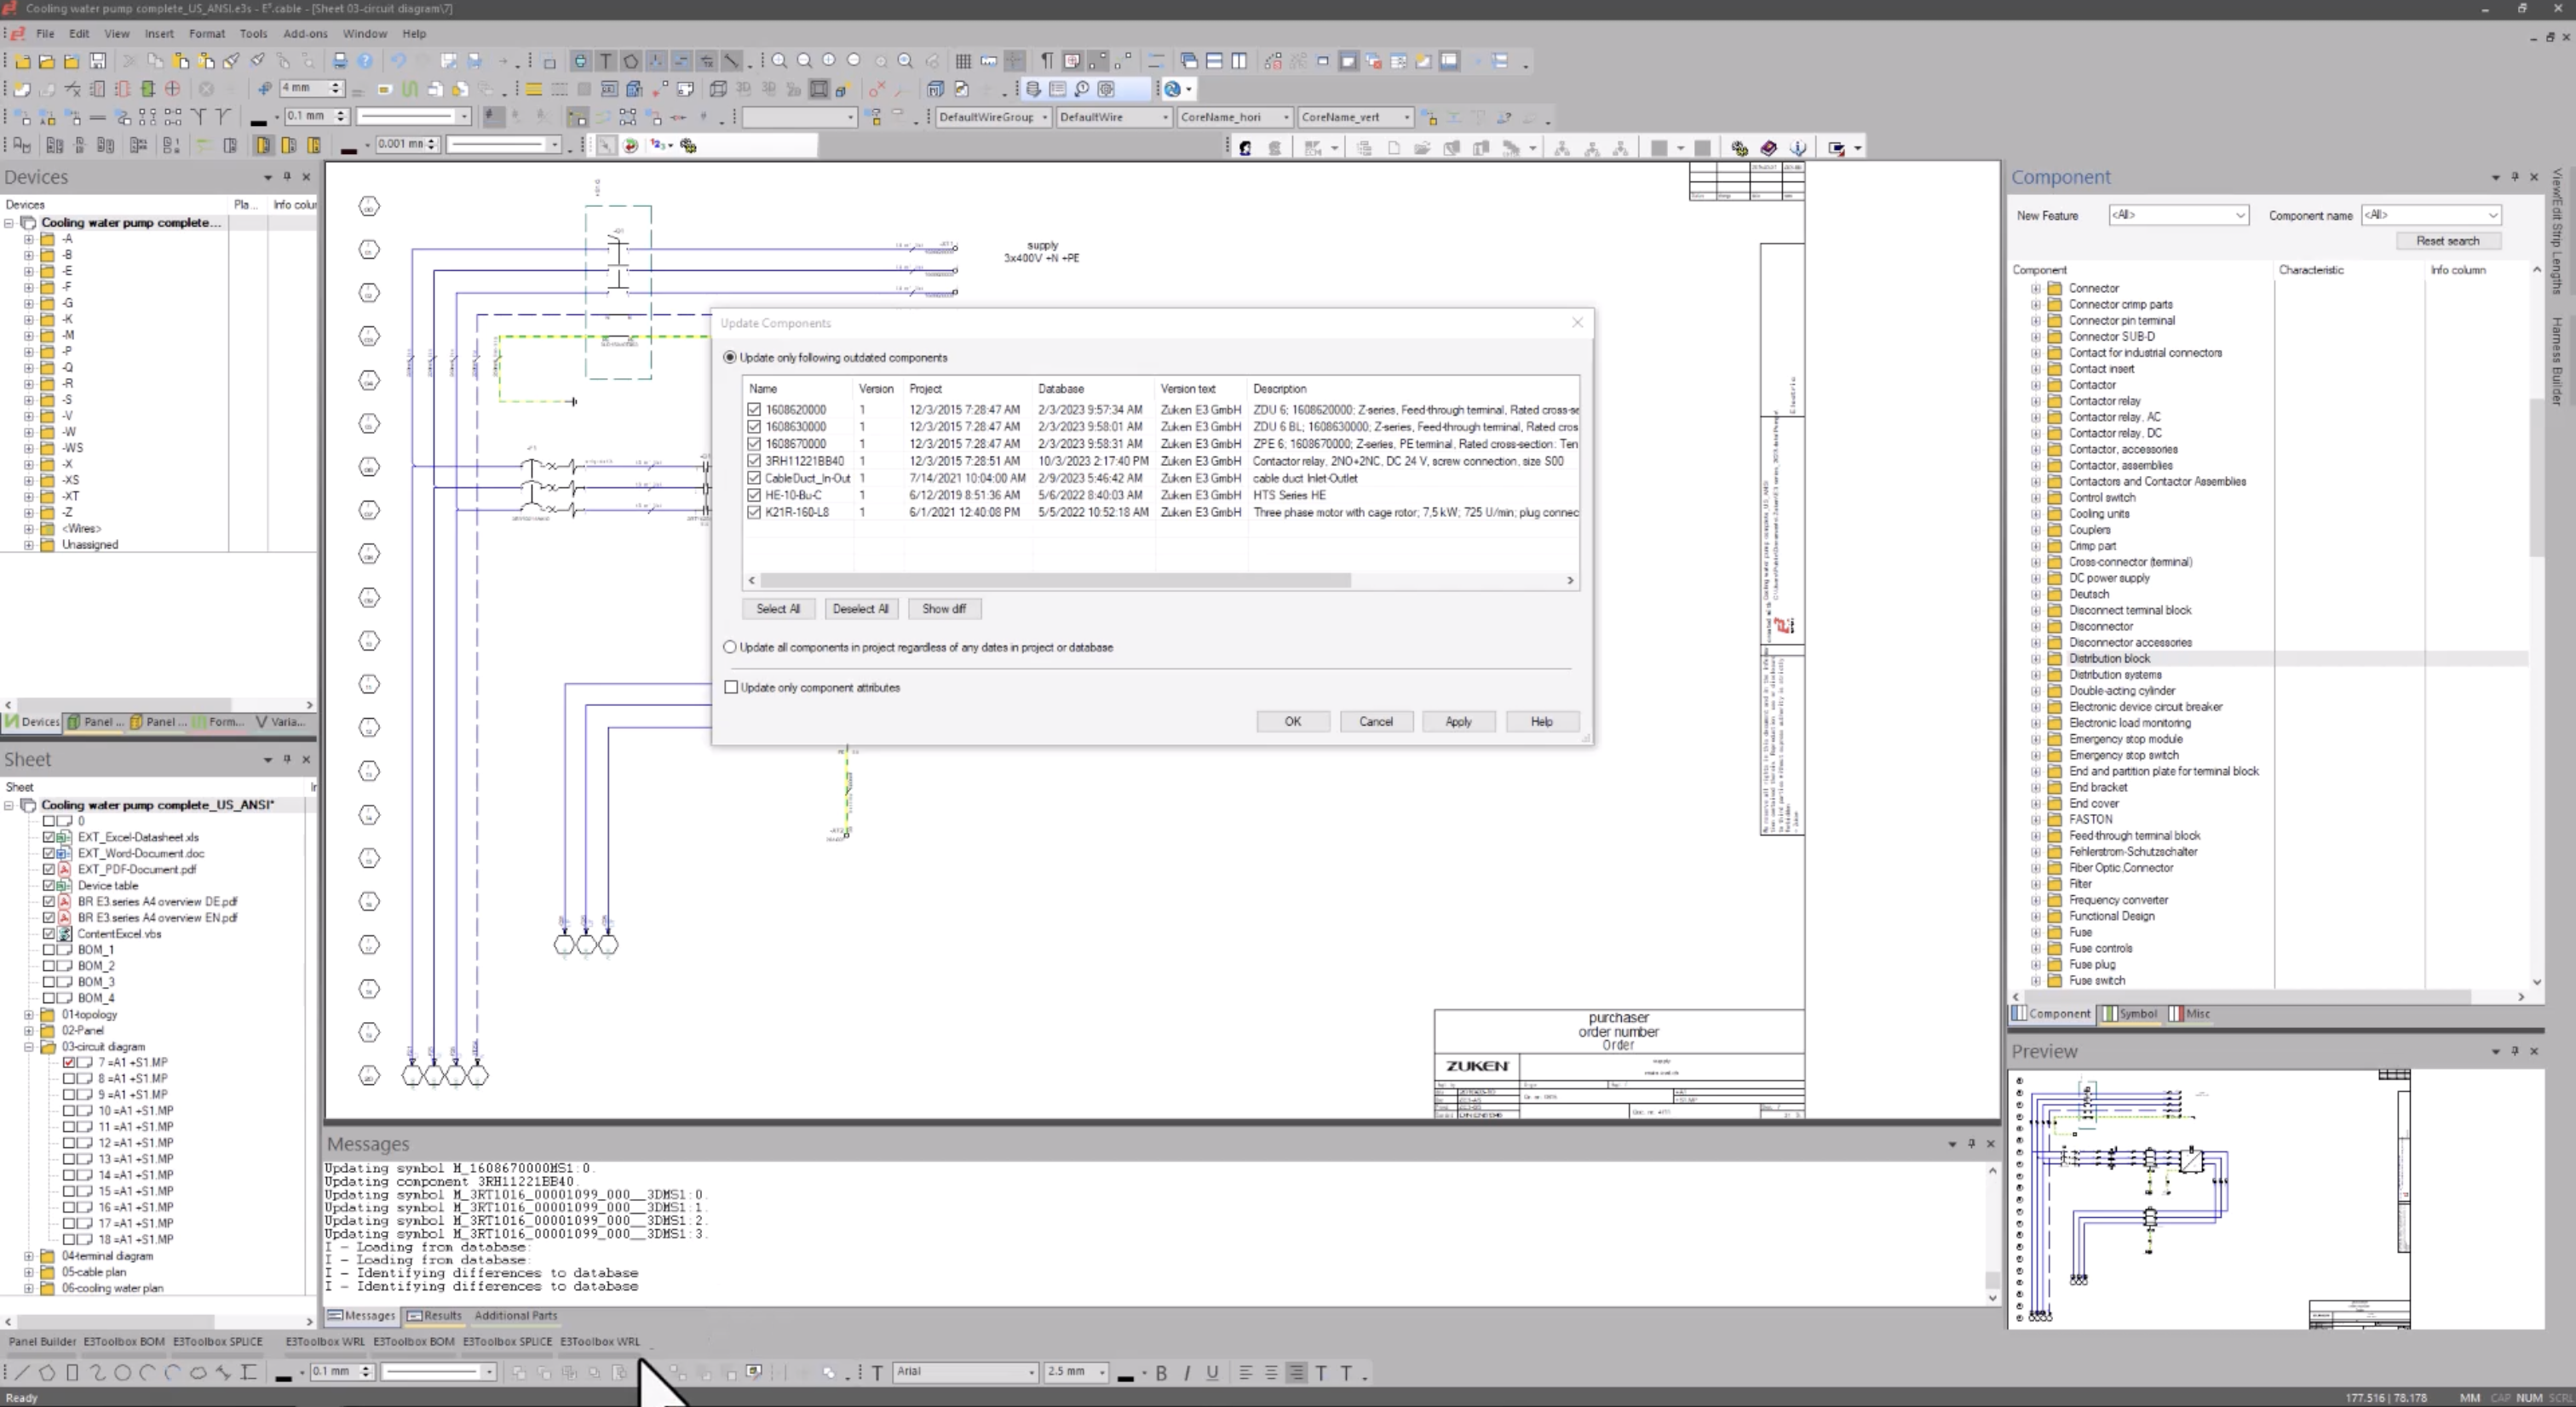Click the 3D box view icon

coord(717,89)
